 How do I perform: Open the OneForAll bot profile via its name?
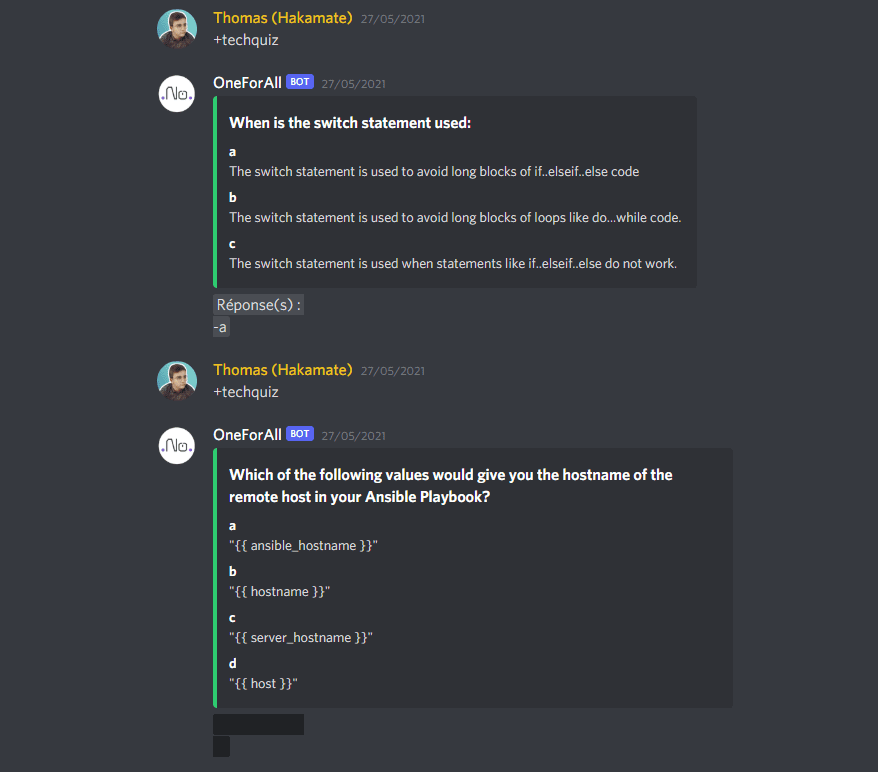247,82
